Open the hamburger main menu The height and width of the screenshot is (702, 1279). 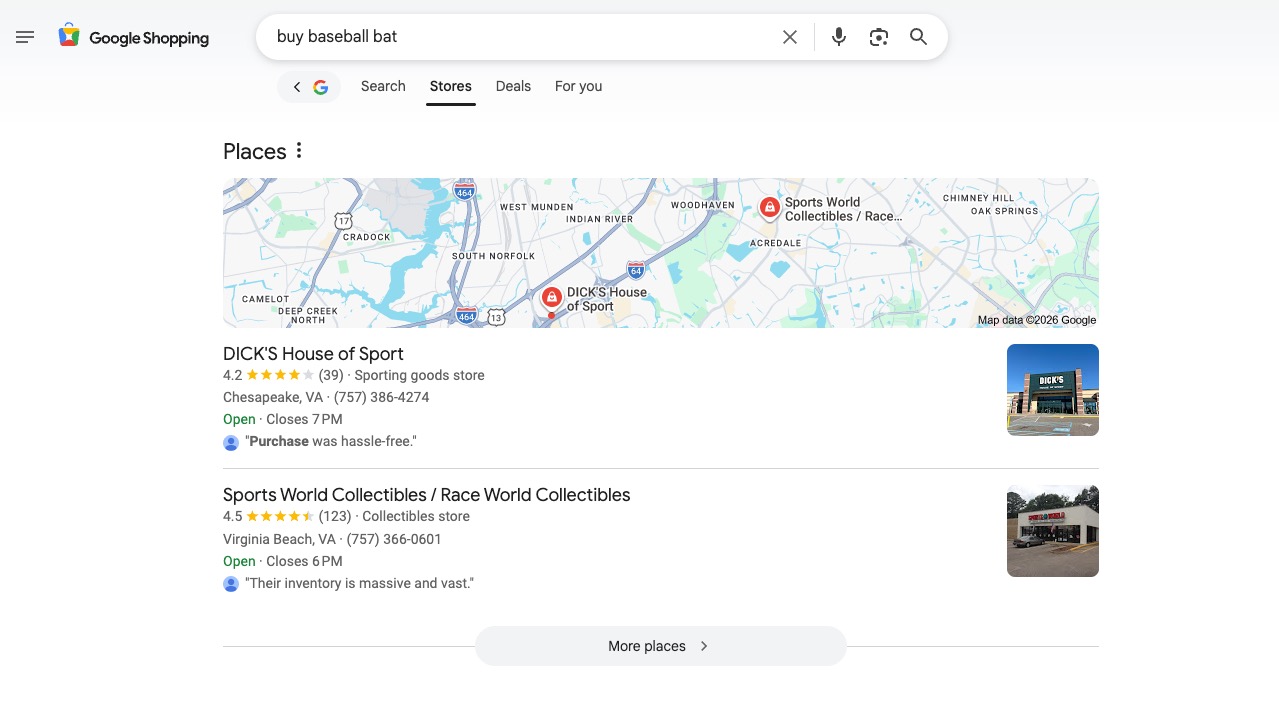(25, 37)
